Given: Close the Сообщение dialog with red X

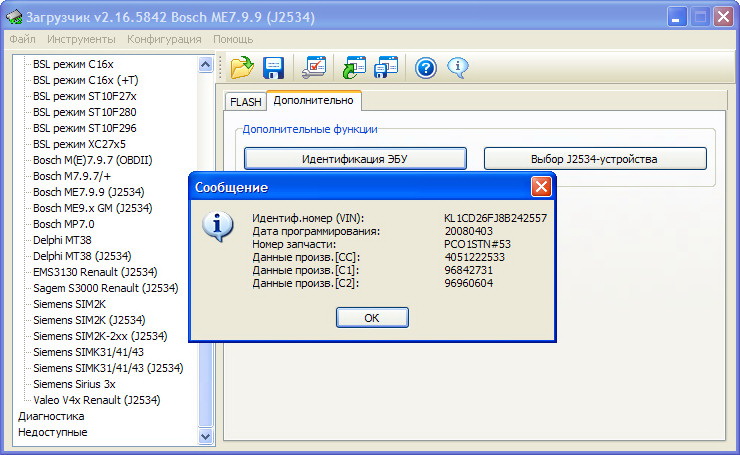Looking at the screenshot, I should [541, 187].
